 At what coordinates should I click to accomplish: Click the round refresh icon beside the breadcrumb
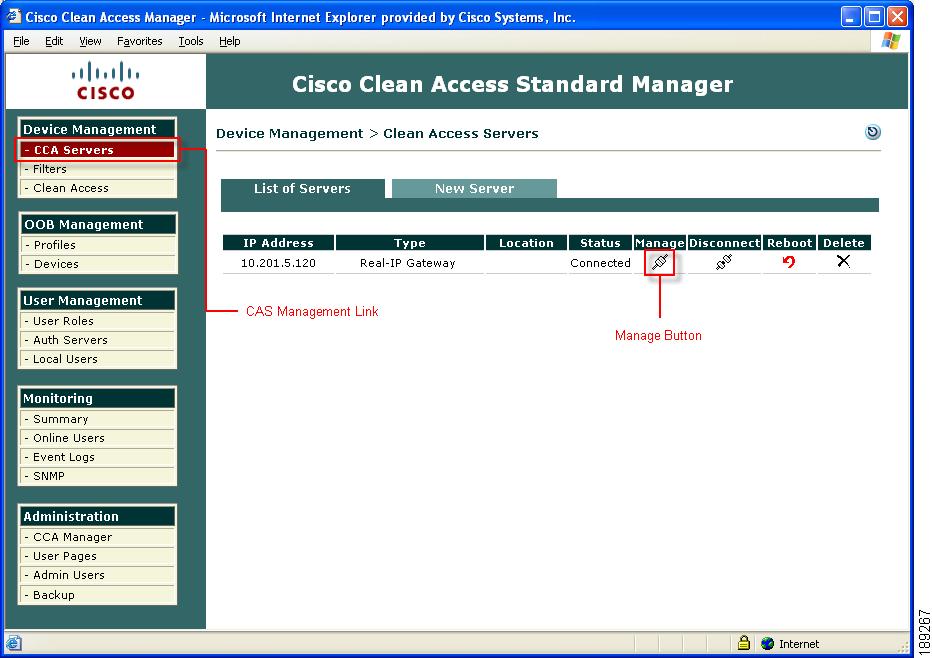[873, 132]
